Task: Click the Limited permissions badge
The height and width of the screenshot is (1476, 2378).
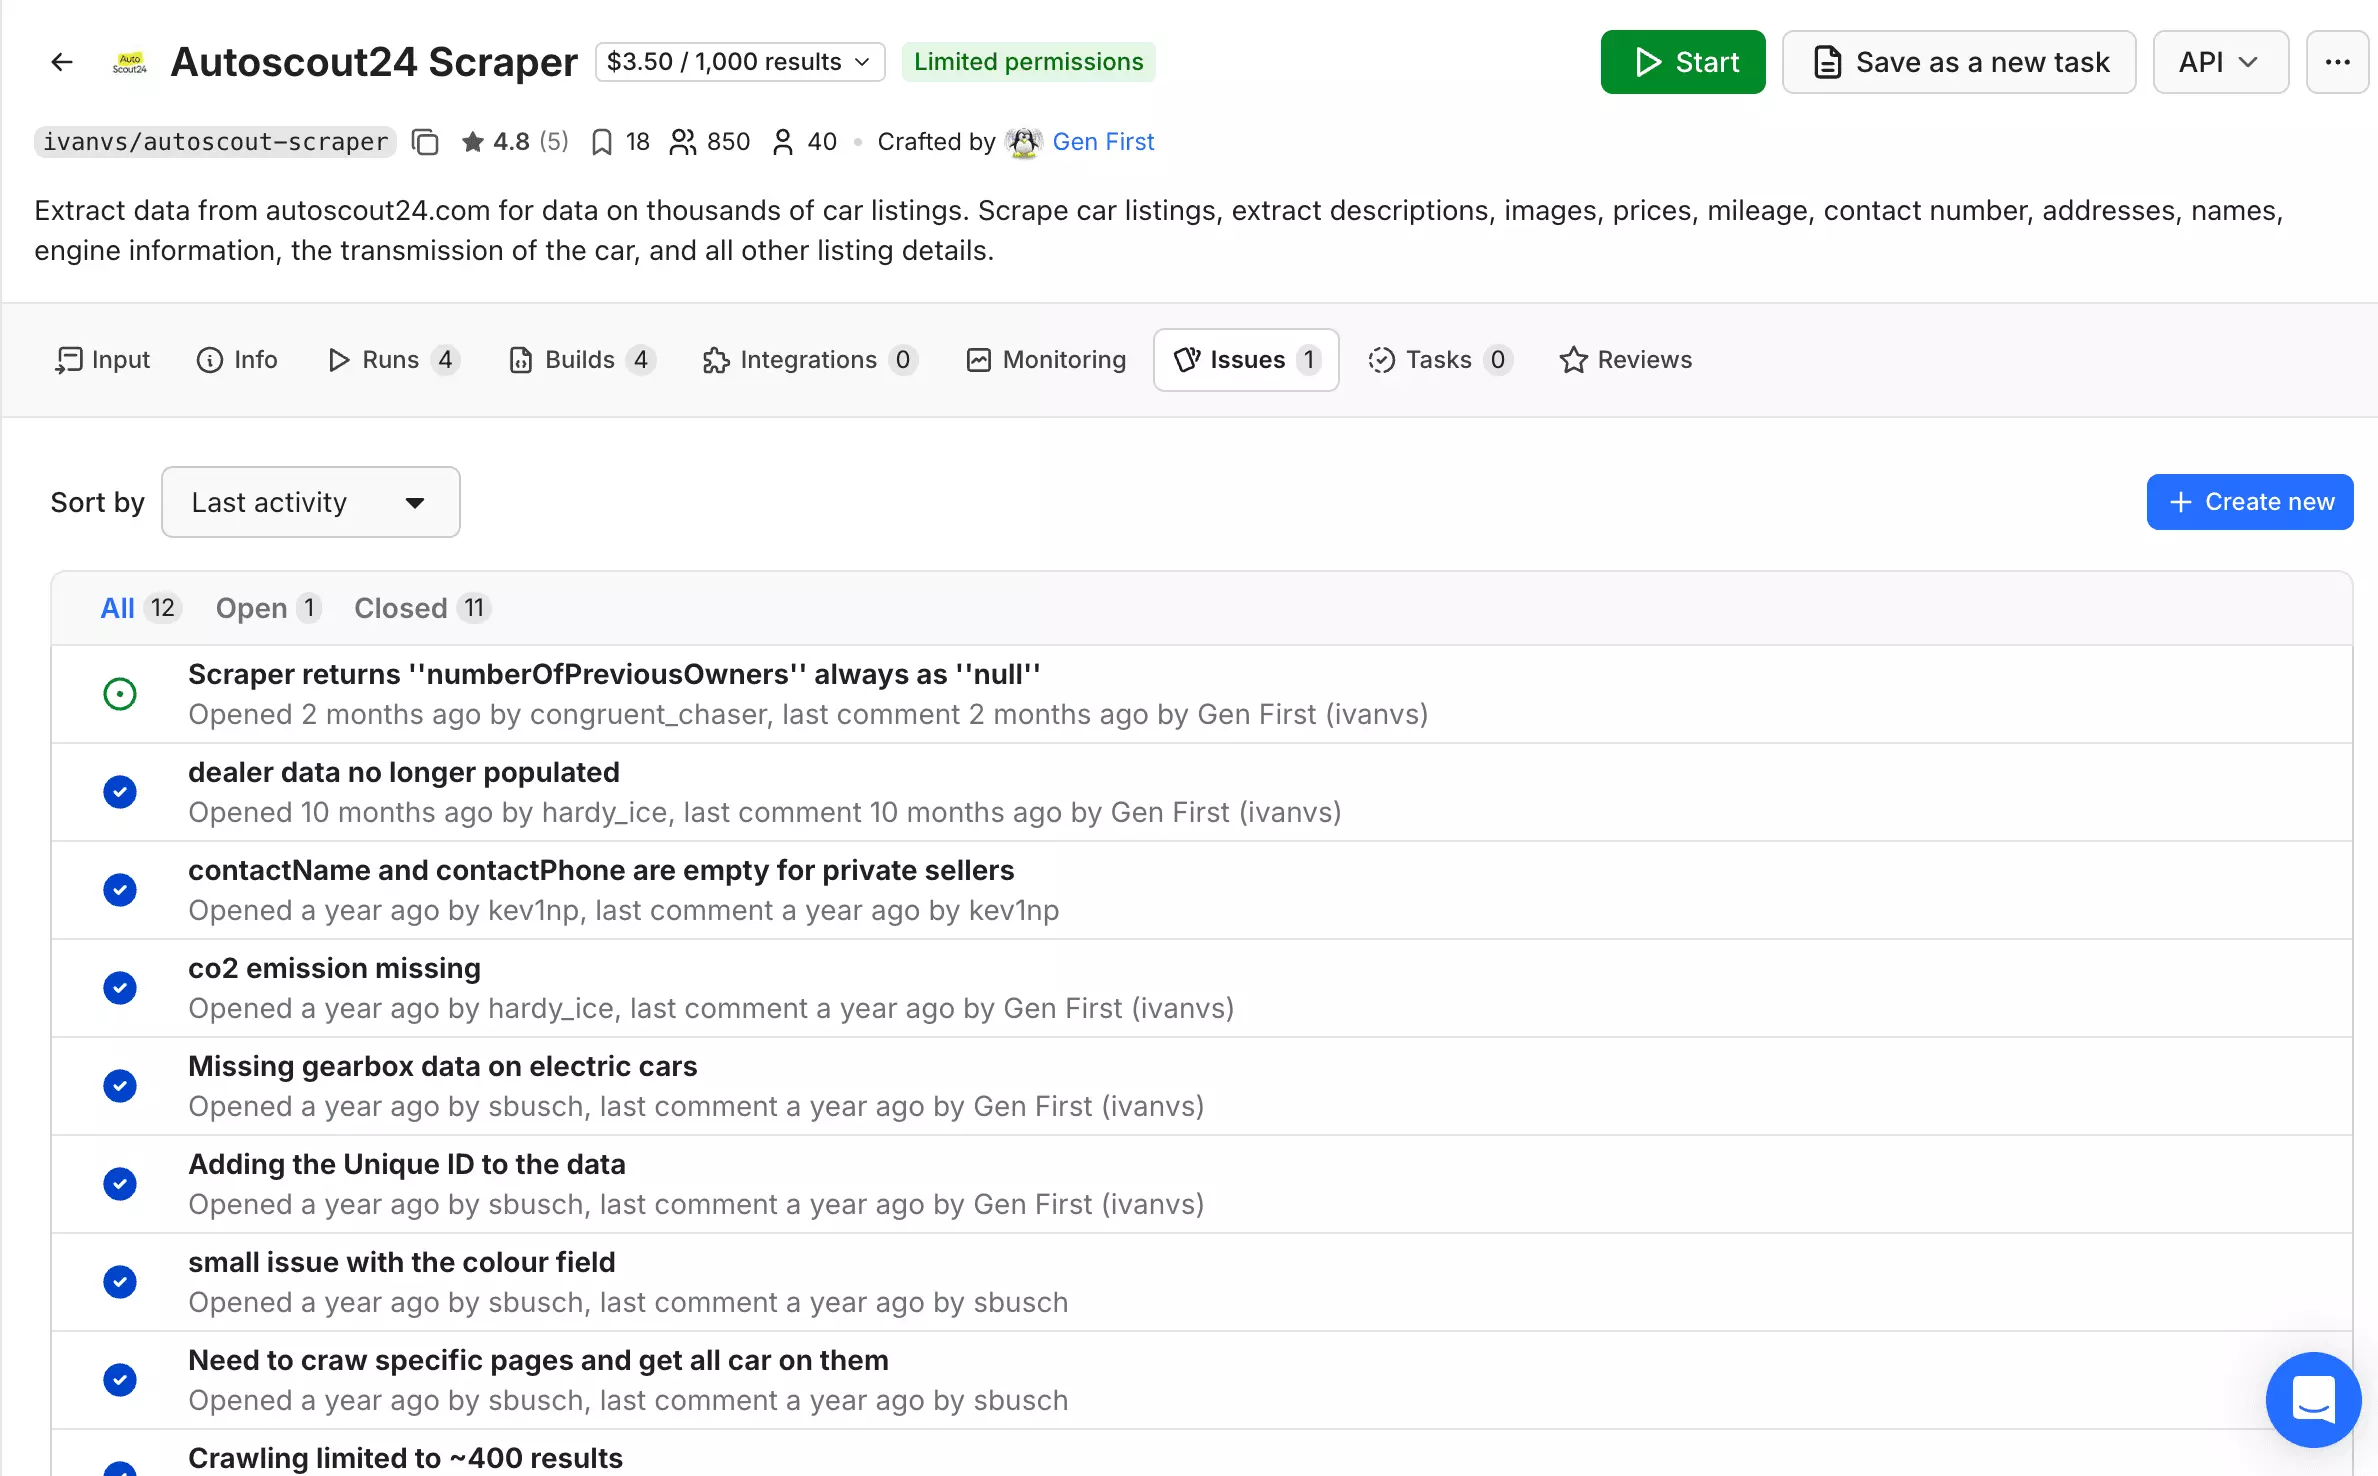Action: [x=1028, y=62]
